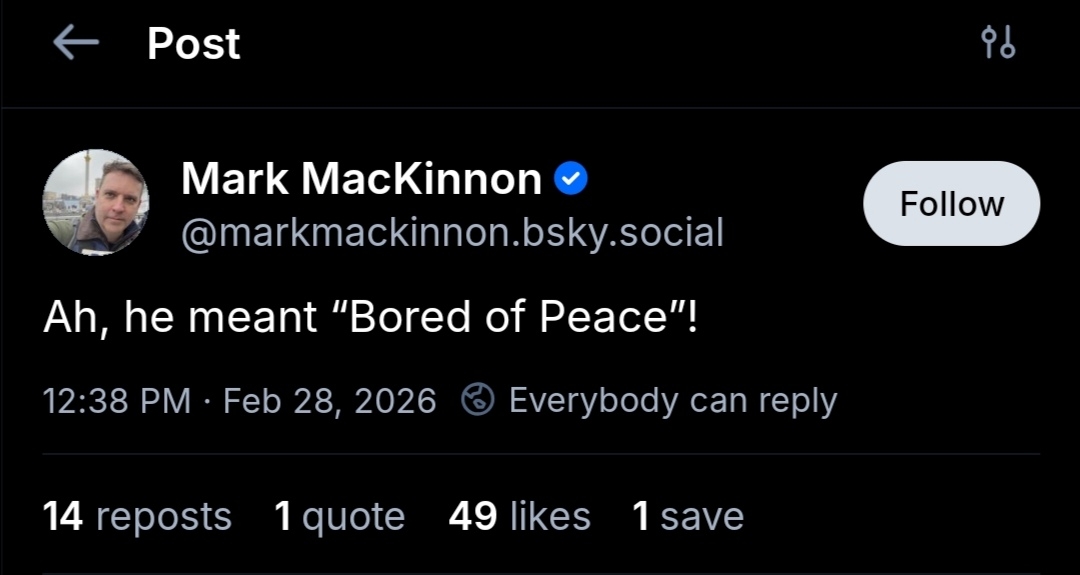Click the "Everybody can reply" label
The height and width of the screenshot is (575, 1080).
[673, 400]
